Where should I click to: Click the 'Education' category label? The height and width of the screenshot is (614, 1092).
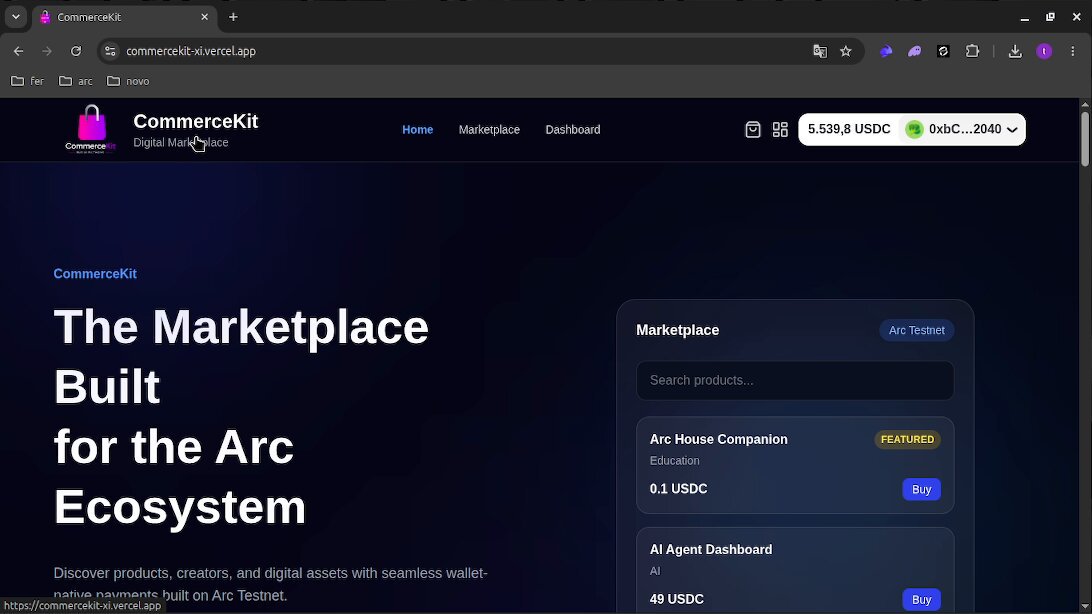click(674, 461)
